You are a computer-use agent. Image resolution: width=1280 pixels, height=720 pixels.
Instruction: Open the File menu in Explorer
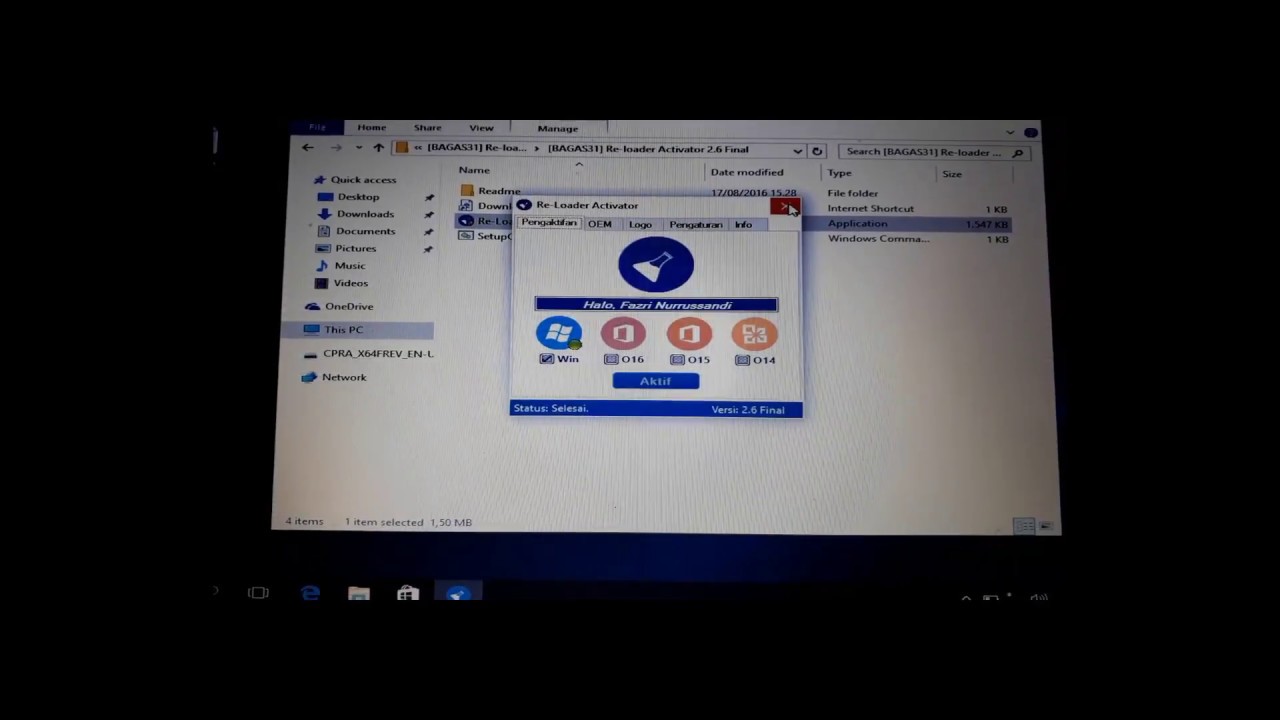317,127
